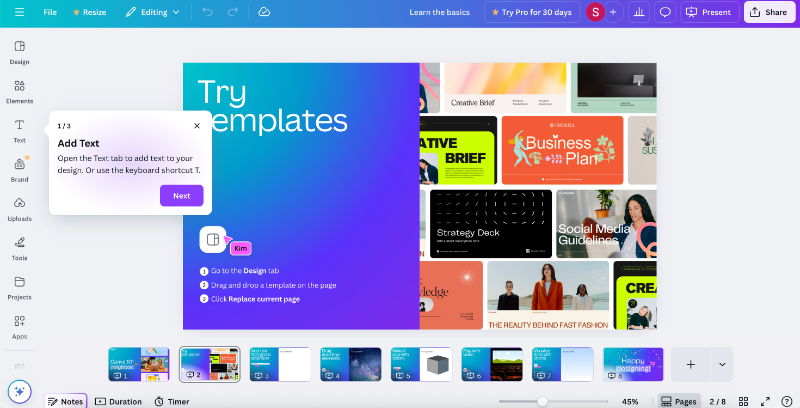Select the Try templates heading text

click(x=272, y=107)
